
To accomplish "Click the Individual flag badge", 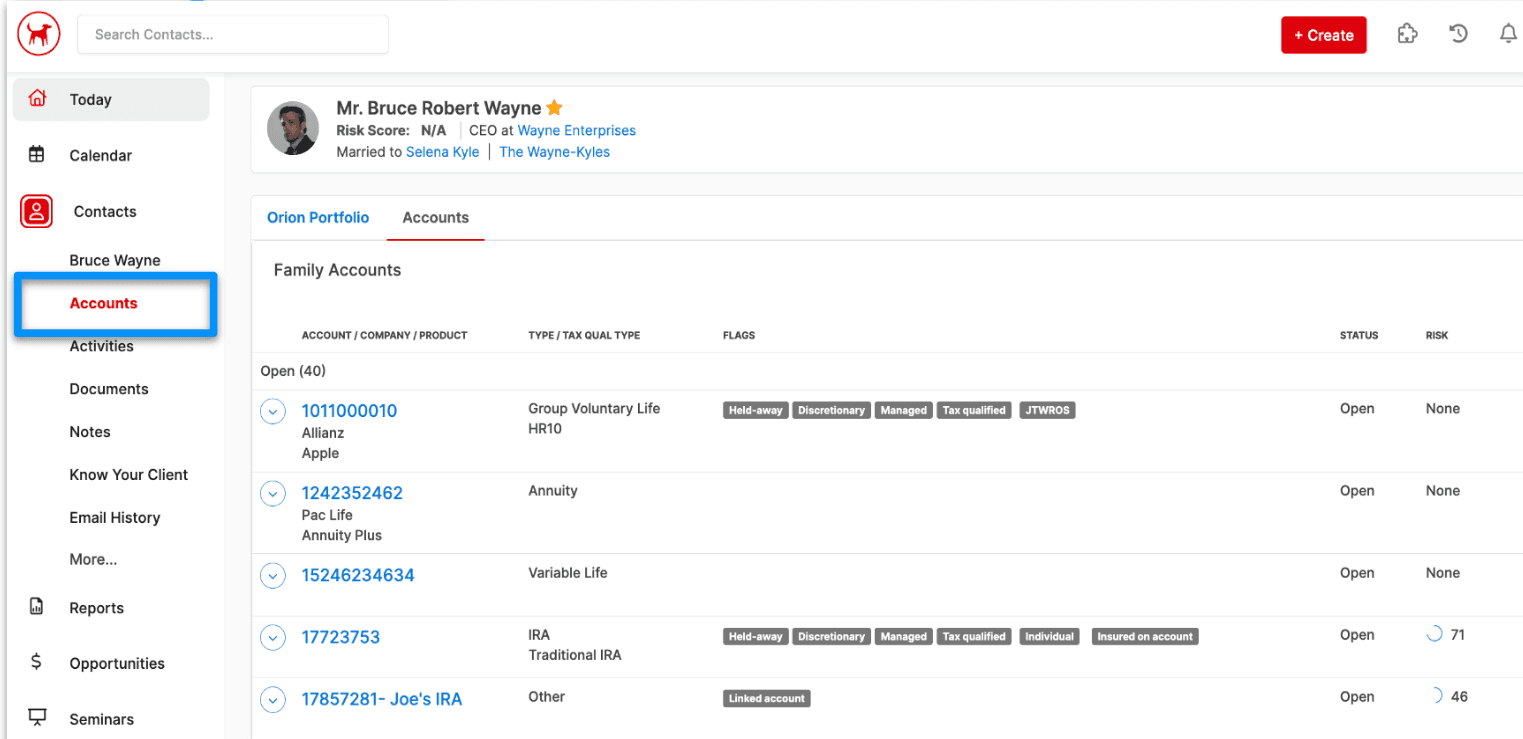I will click(x=1049, y=636).
